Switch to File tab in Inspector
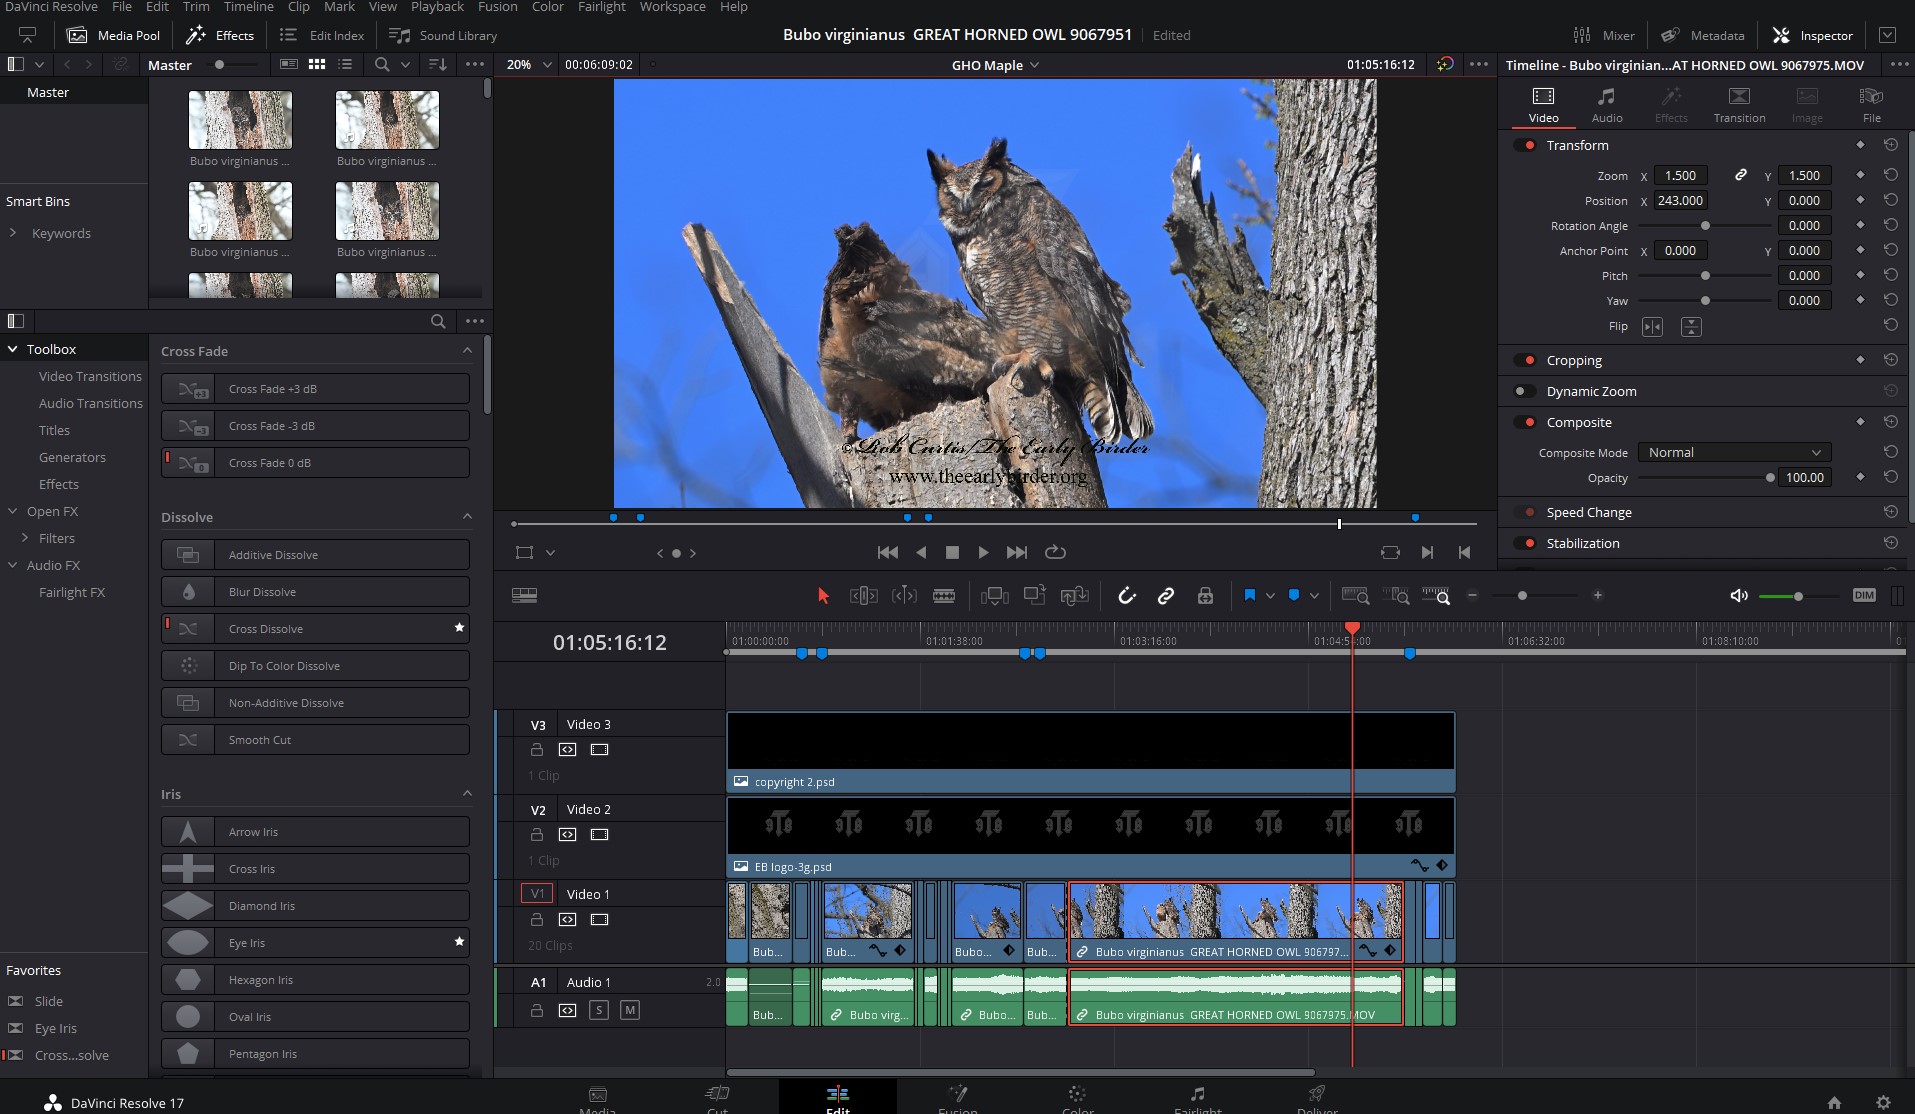The width and height of the screenshot is (1915, 1114). pyautogui.click(x=1871, y=104)
